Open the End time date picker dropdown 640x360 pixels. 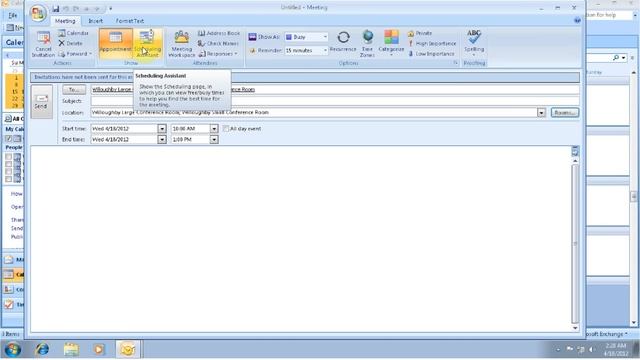(x=162, y=140)
